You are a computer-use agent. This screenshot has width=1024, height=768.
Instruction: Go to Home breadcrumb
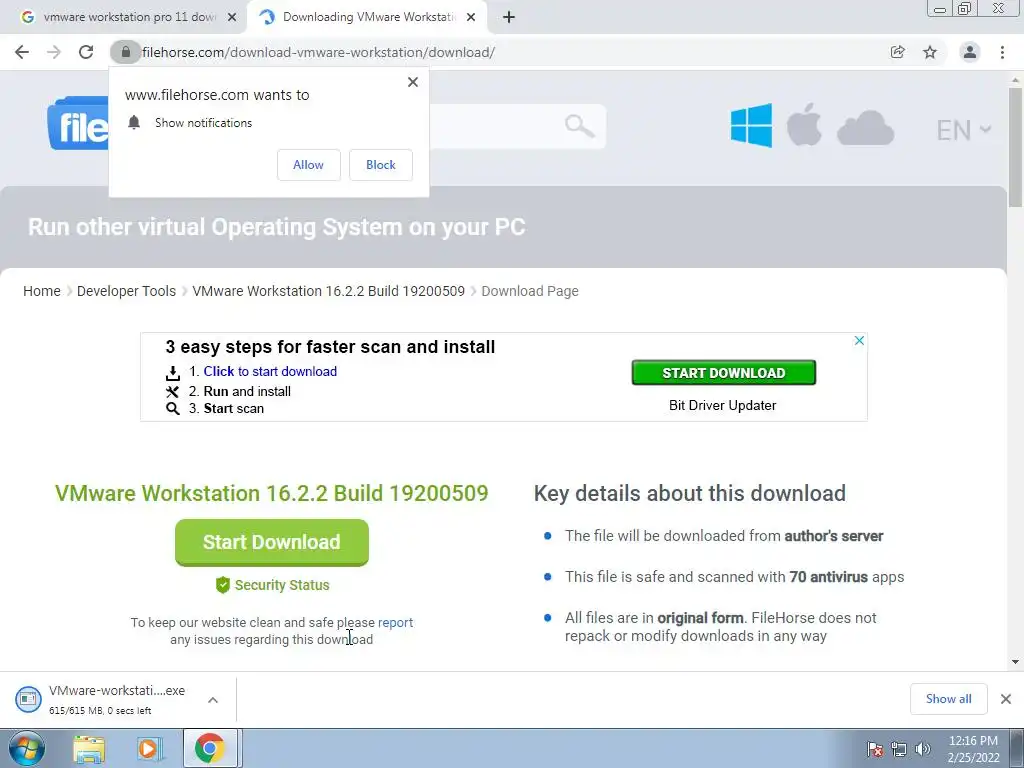click(x=42, y=291)
